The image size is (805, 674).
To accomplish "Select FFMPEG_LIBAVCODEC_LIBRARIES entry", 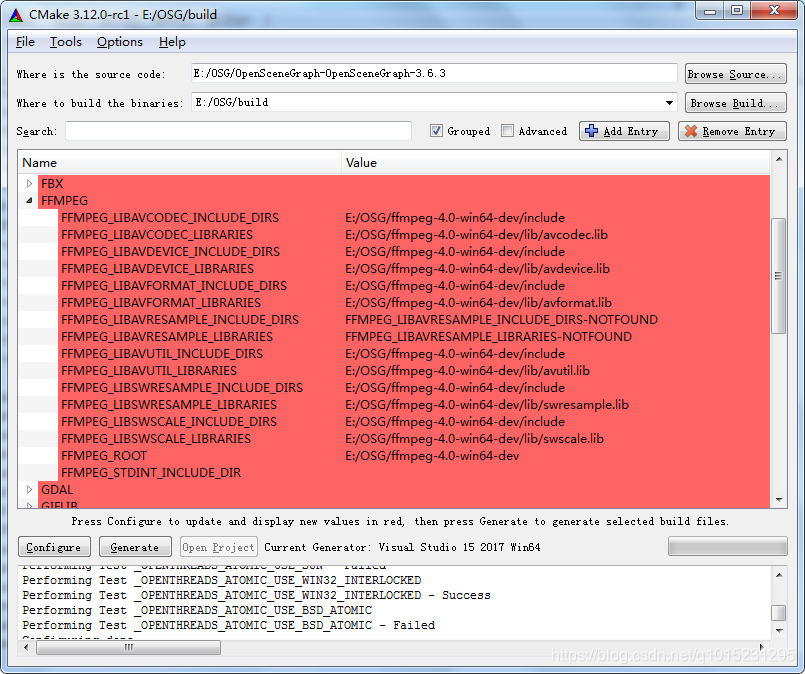I will point(157,235).
